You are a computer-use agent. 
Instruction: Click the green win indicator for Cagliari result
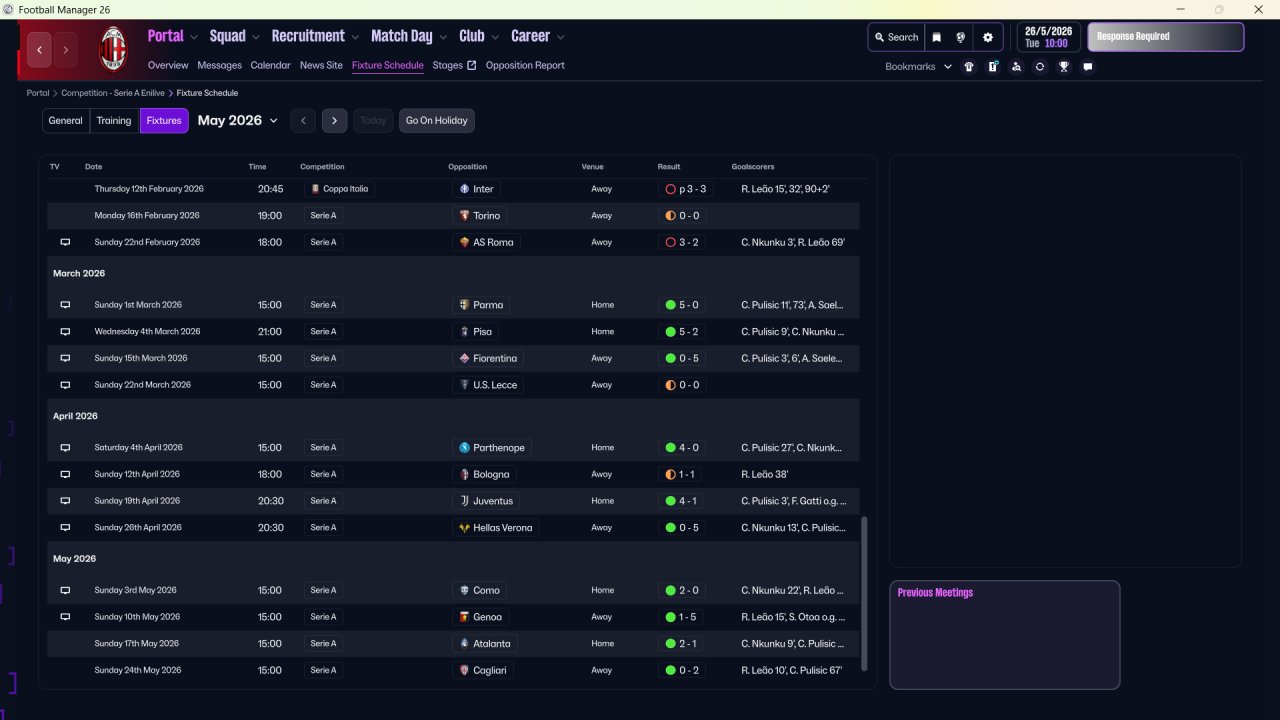coord(670,670)
